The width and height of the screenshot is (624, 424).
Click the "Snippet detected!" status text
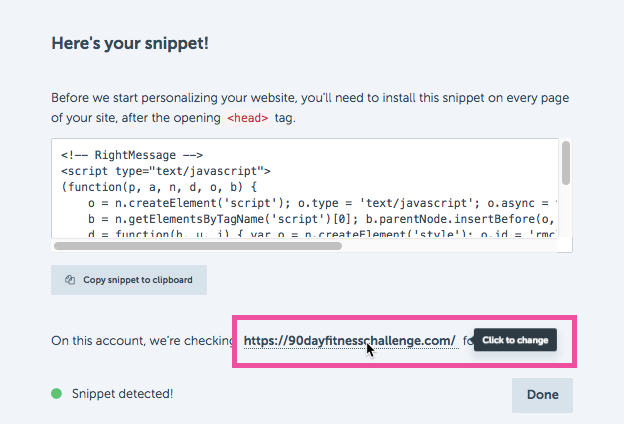123,394
